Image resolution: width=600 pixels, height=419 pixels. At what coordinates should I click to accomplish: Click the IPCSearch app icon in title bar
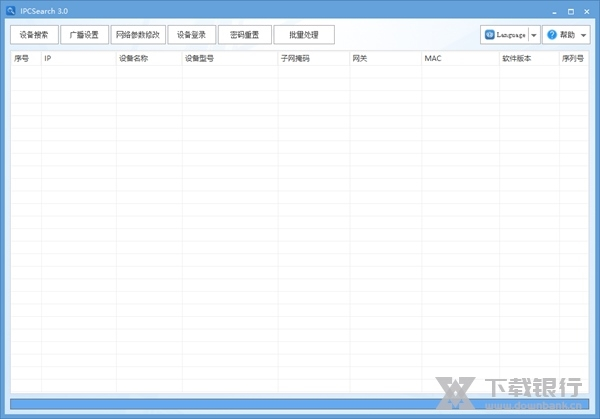[x=11, y=11]
